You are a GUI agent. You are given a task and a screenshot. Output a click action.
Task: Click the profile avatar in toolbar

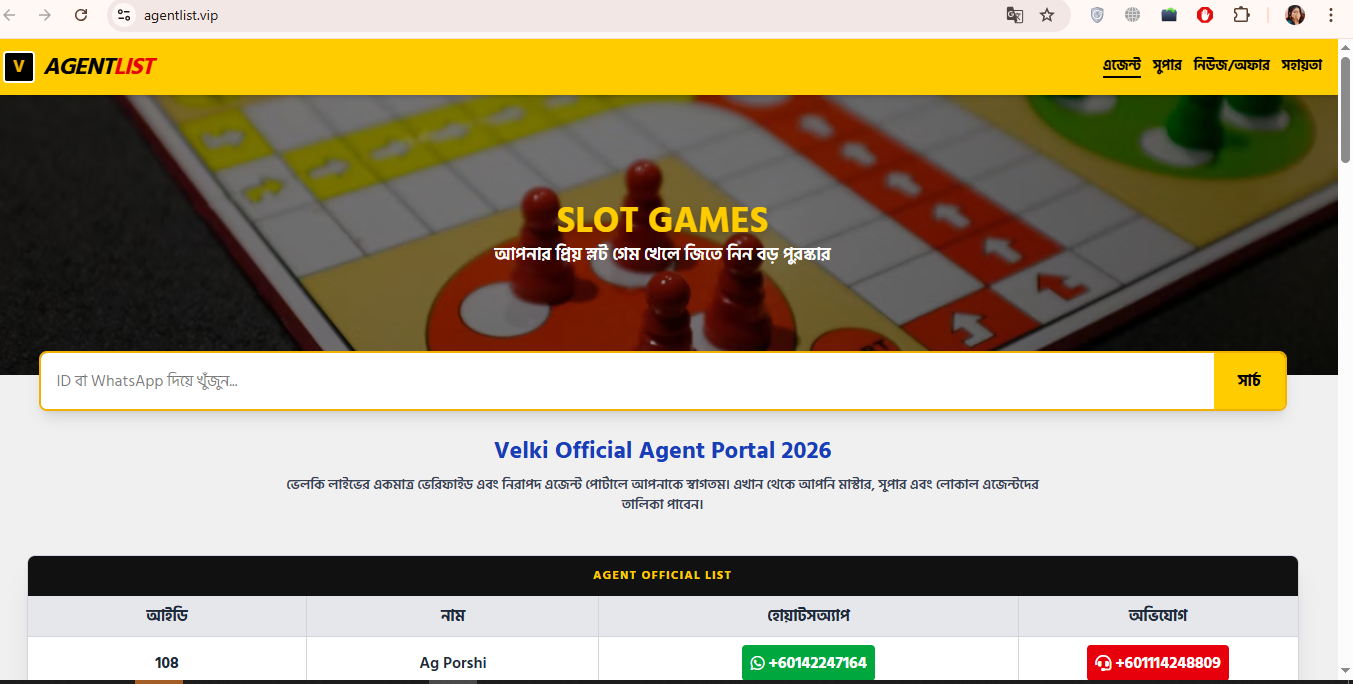pos(1295,15)
